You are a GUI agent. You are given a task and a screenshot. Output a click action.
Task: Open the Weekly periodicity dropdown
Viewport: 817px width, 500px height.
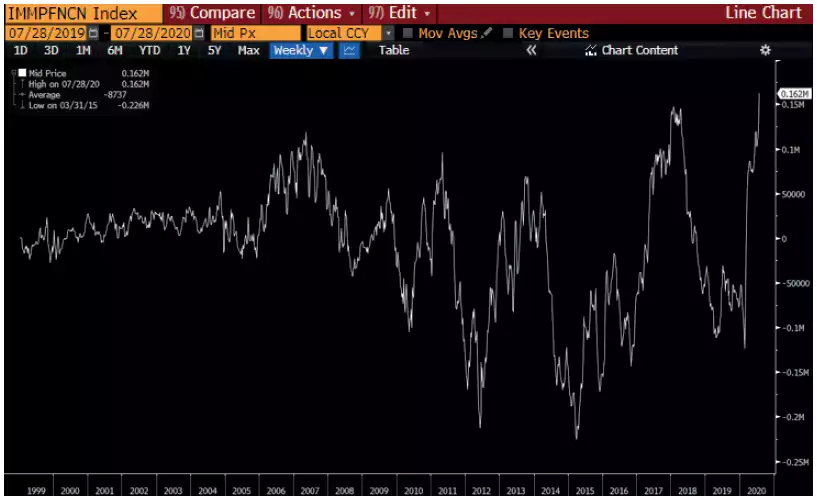301,51
